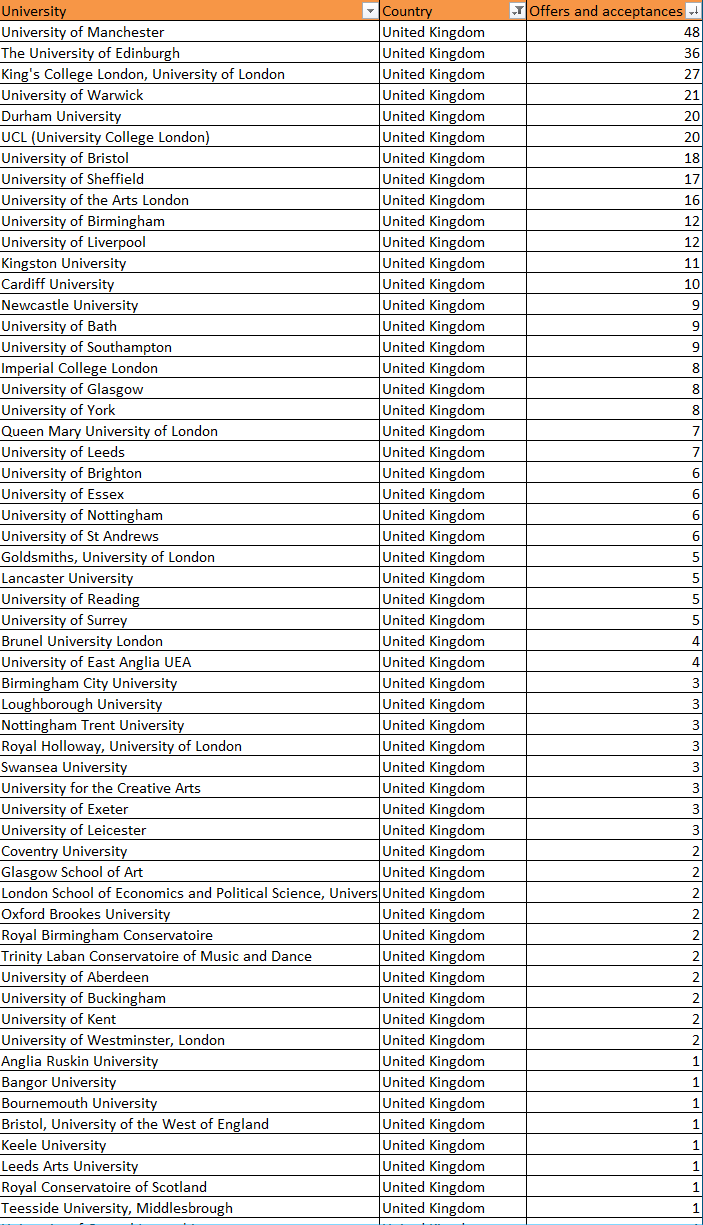Open the Country column filter dropdown
This screenshot has width=703, height=1225.
[x=517, y=11]
